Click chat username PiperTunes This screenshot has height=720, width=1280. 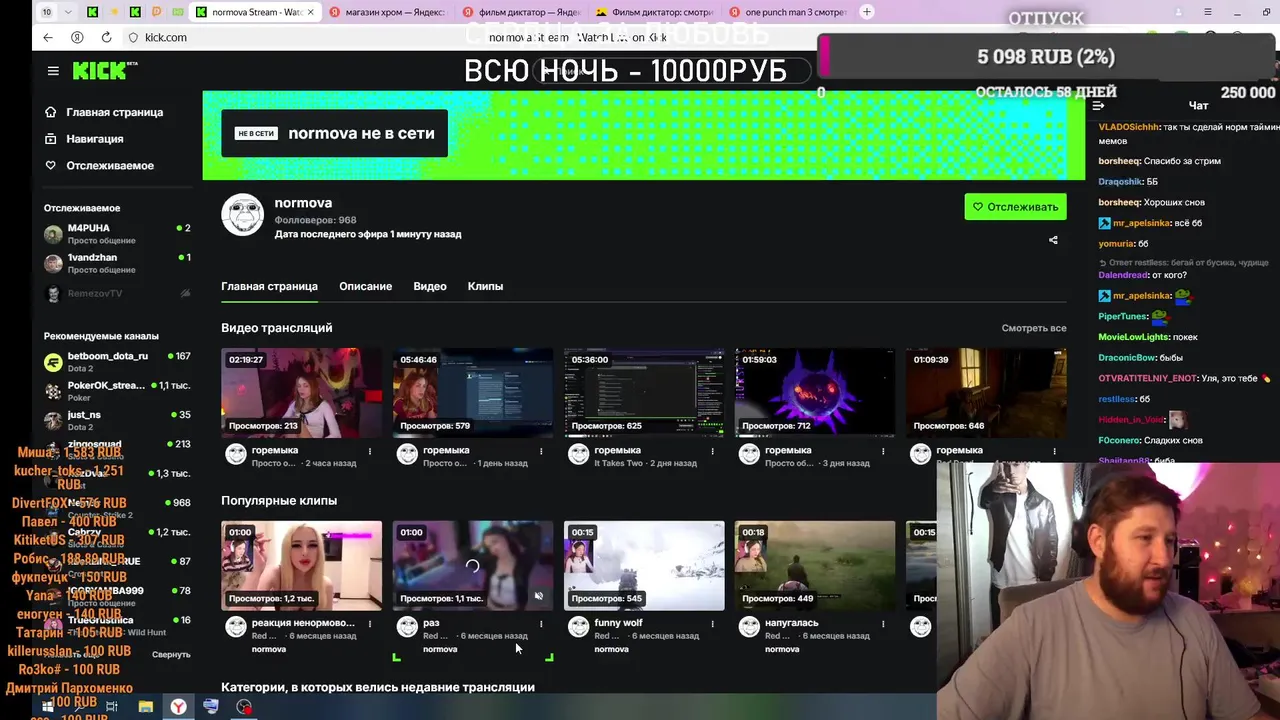[1123, 316]
